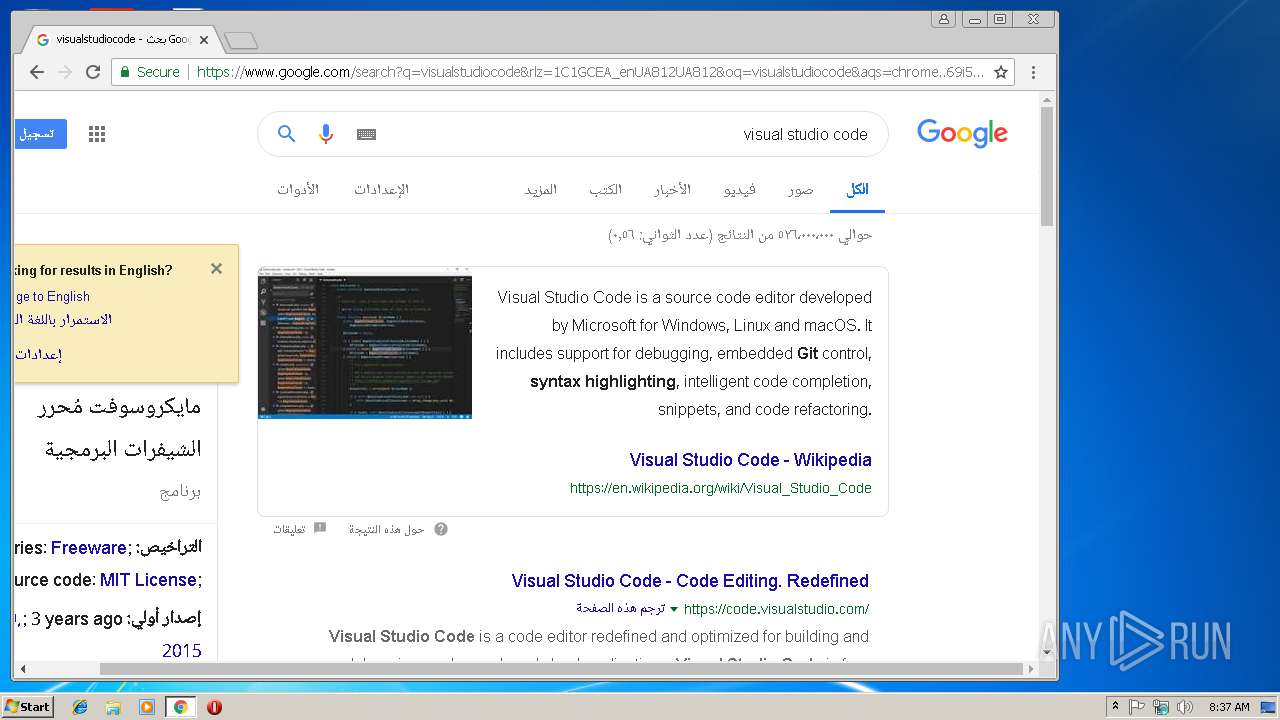Open the إعدادات settings link in popup
The height and width of the screenshot is (720, 1280).
click(x=38, y=354)
